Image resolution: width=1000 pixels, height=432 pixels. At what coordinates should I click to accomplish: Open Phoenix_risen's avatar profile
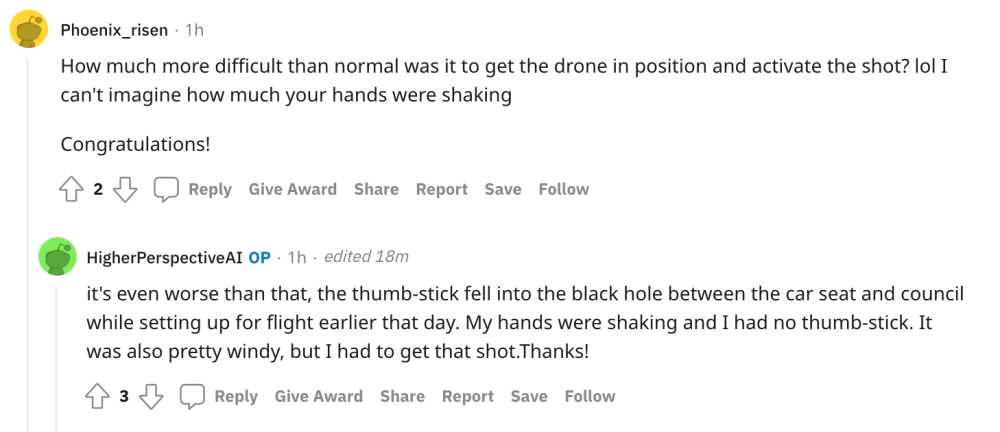28,30
